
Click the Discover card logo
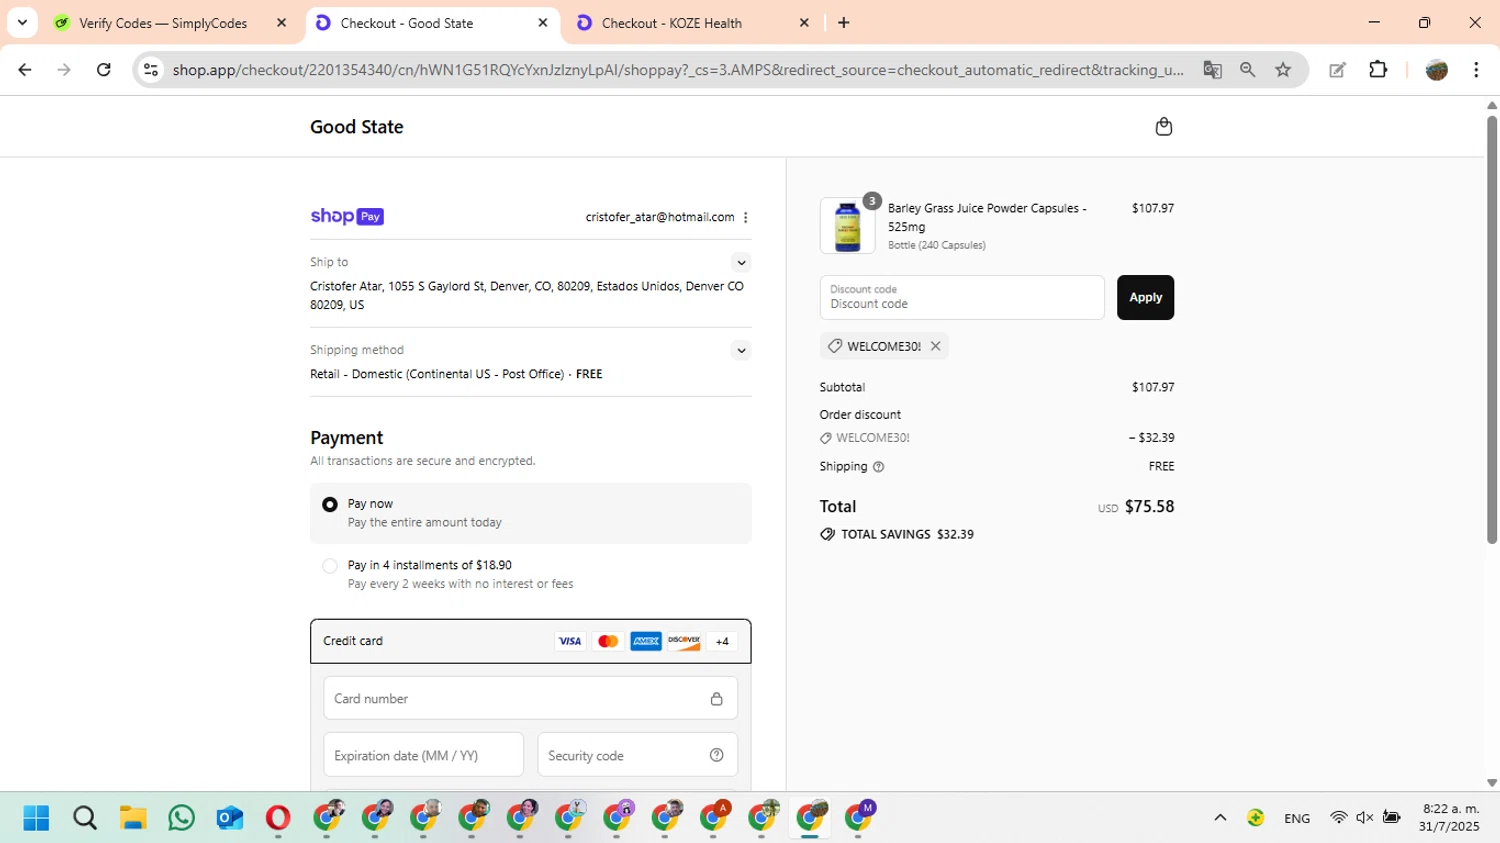(684, 641)
